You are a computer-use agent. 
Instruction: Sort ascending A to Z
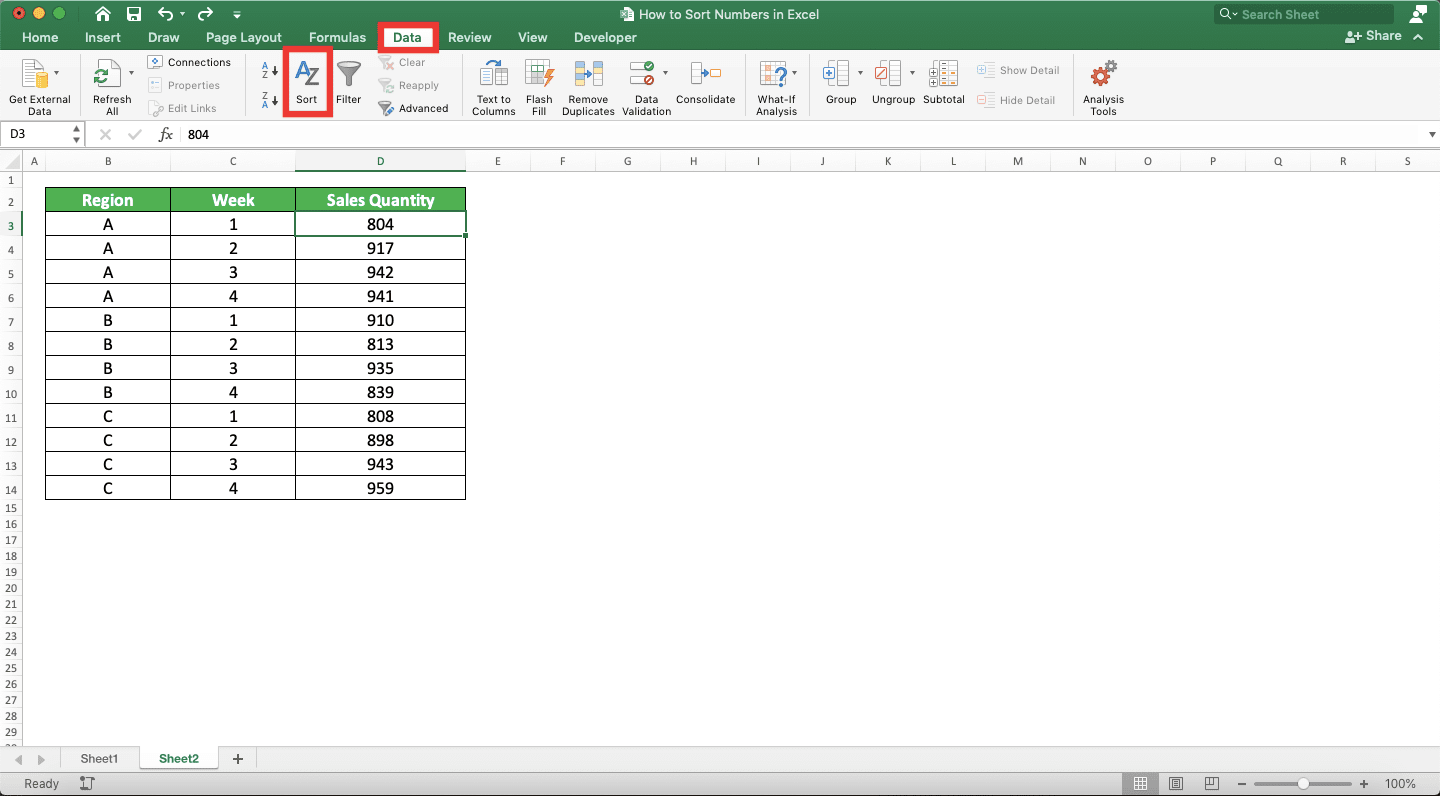(x=270, y=71)
